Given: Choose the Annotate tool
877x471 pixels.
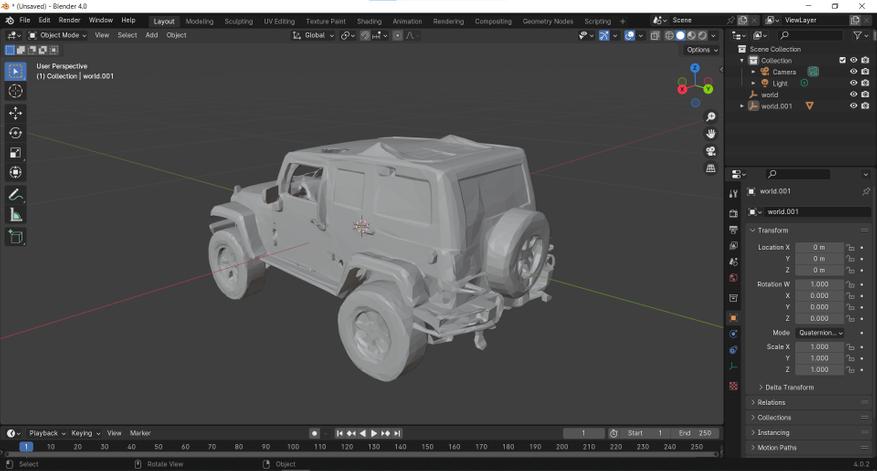Looking at the screenshot, I should click(15, 195).
